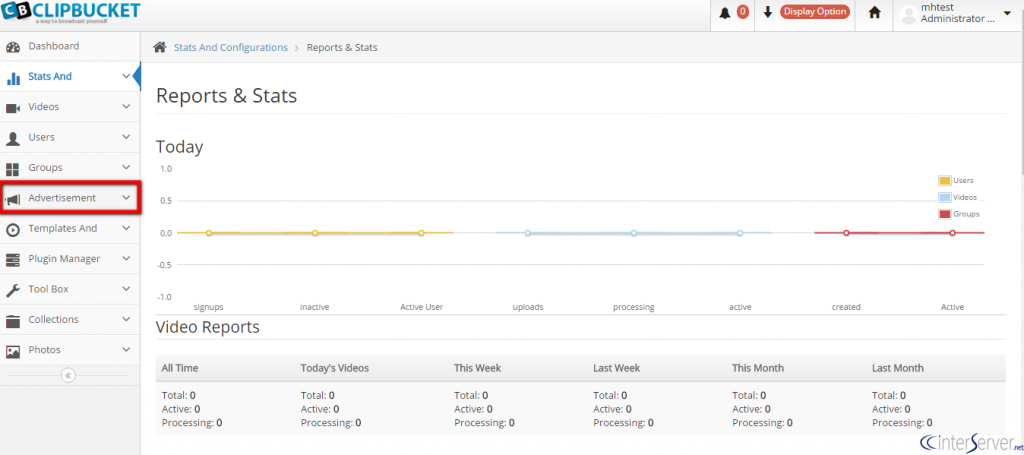The width and height of the screenshot is (1024, 455).
Task: Open Templates And sidebar item
Action: pyautogui.click(x=70, y=228)
